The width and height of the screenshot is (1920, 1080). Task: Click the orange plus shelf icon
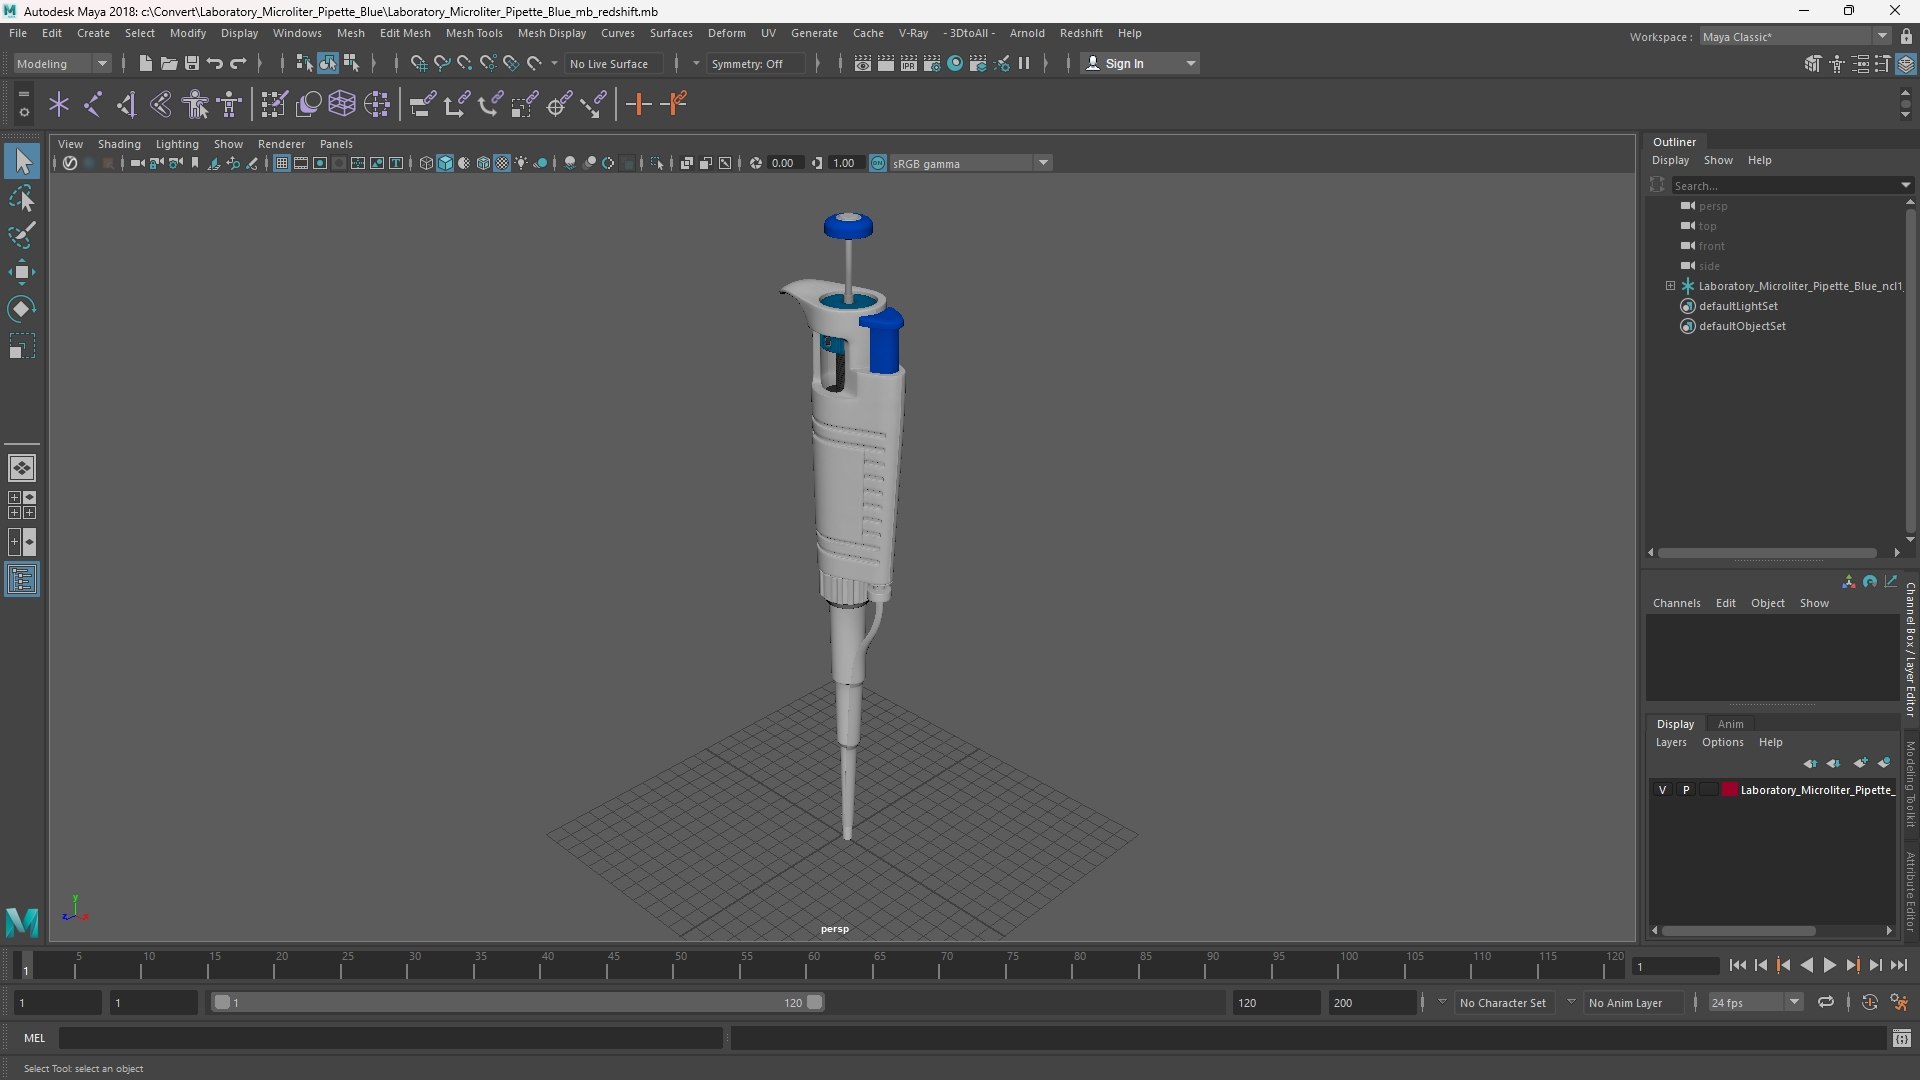638,104
